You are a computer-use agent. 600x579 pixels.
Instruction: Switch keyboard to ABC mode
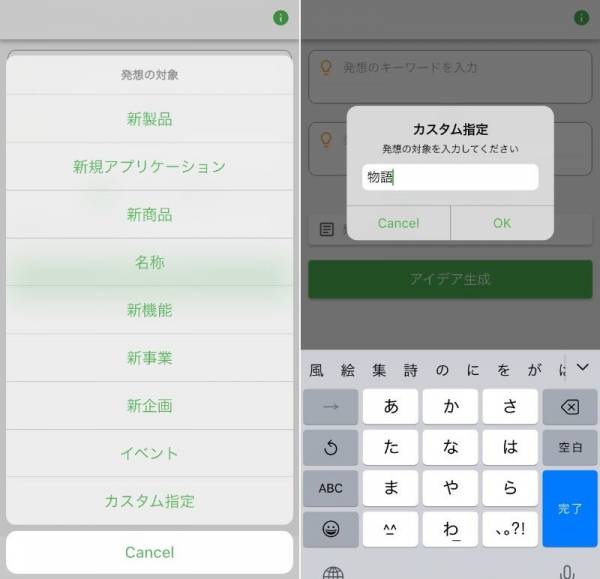[x=330, y=488]
